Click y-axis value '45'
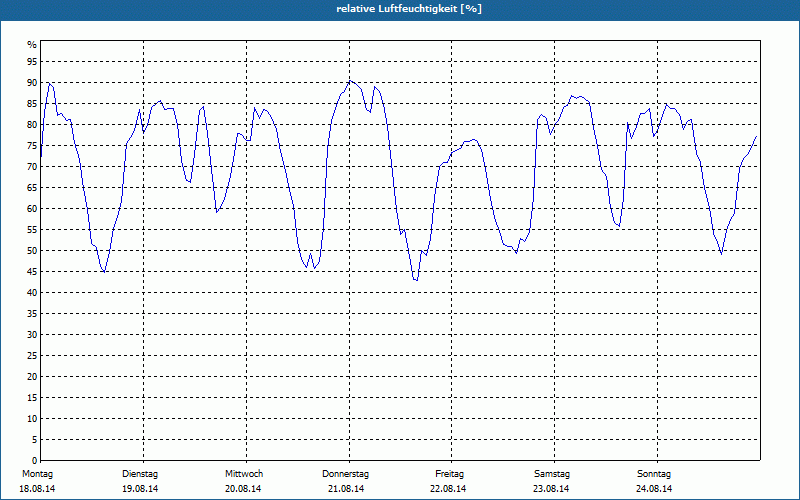This screenshot has height=500, width=800. pos(32,271)
